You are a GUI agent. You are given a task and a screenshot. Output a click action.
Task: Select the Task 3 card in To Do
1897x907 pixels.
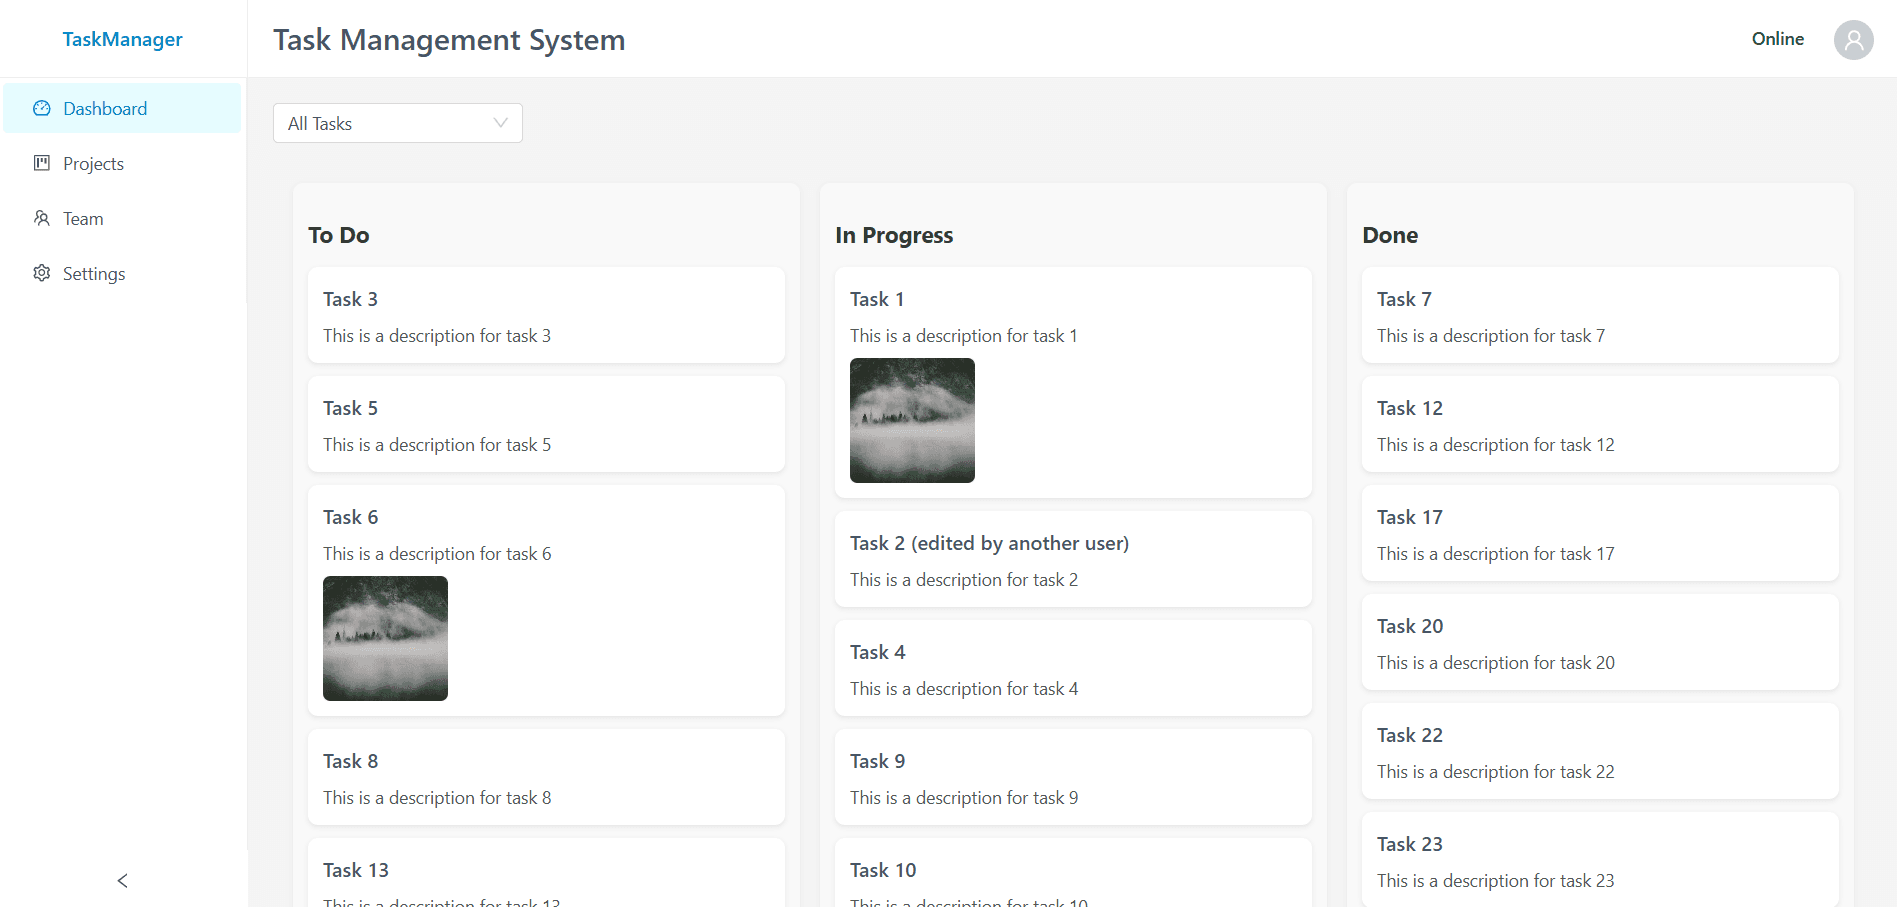pos(546,315)
